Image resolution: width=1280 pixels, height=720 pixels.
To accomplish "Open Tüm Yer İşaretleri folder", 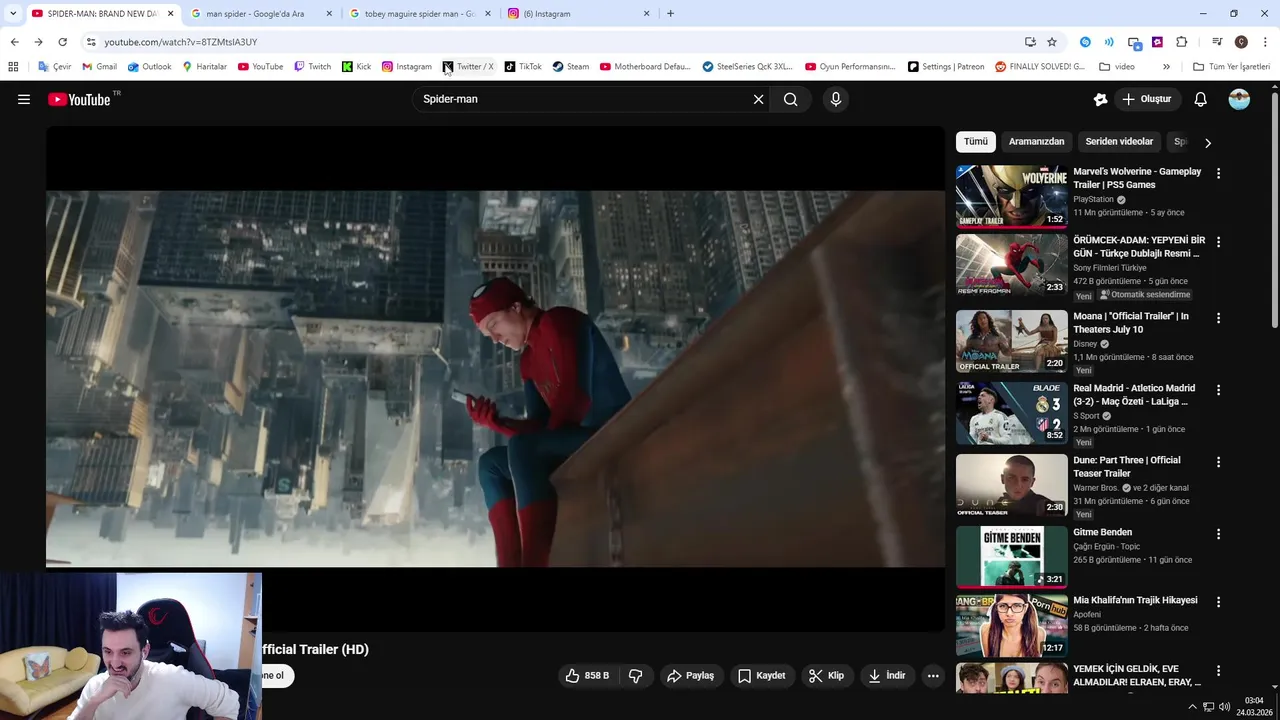I will point(1231,67).
